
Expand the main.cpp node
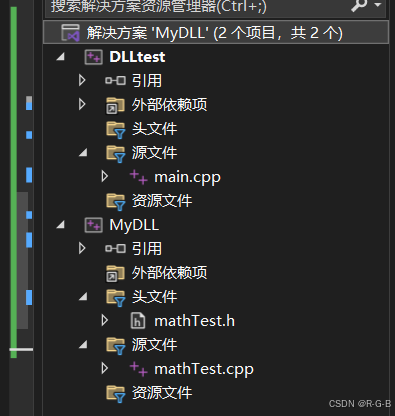[x=105, y=176]
